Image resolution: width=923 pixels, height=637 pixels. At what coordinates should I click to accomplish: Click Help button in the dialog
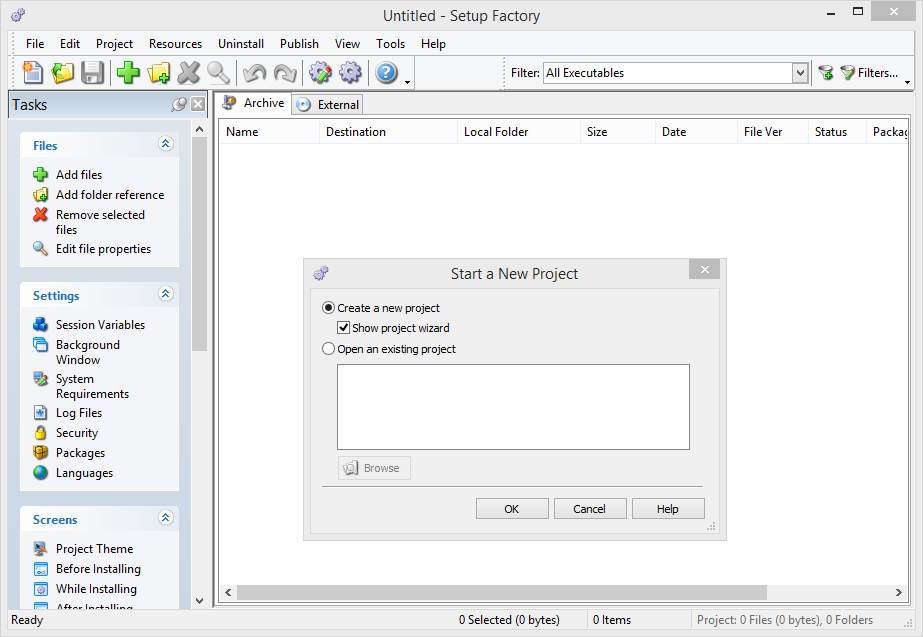[x=668, y=509]
